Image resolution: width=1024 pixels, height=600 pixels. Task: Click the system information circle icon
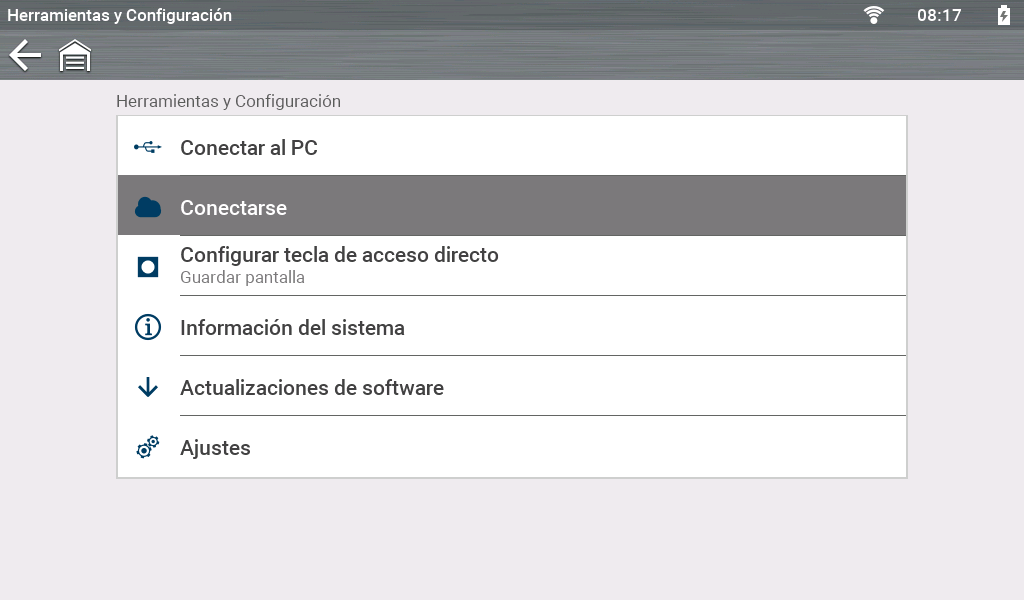point(148,327)
